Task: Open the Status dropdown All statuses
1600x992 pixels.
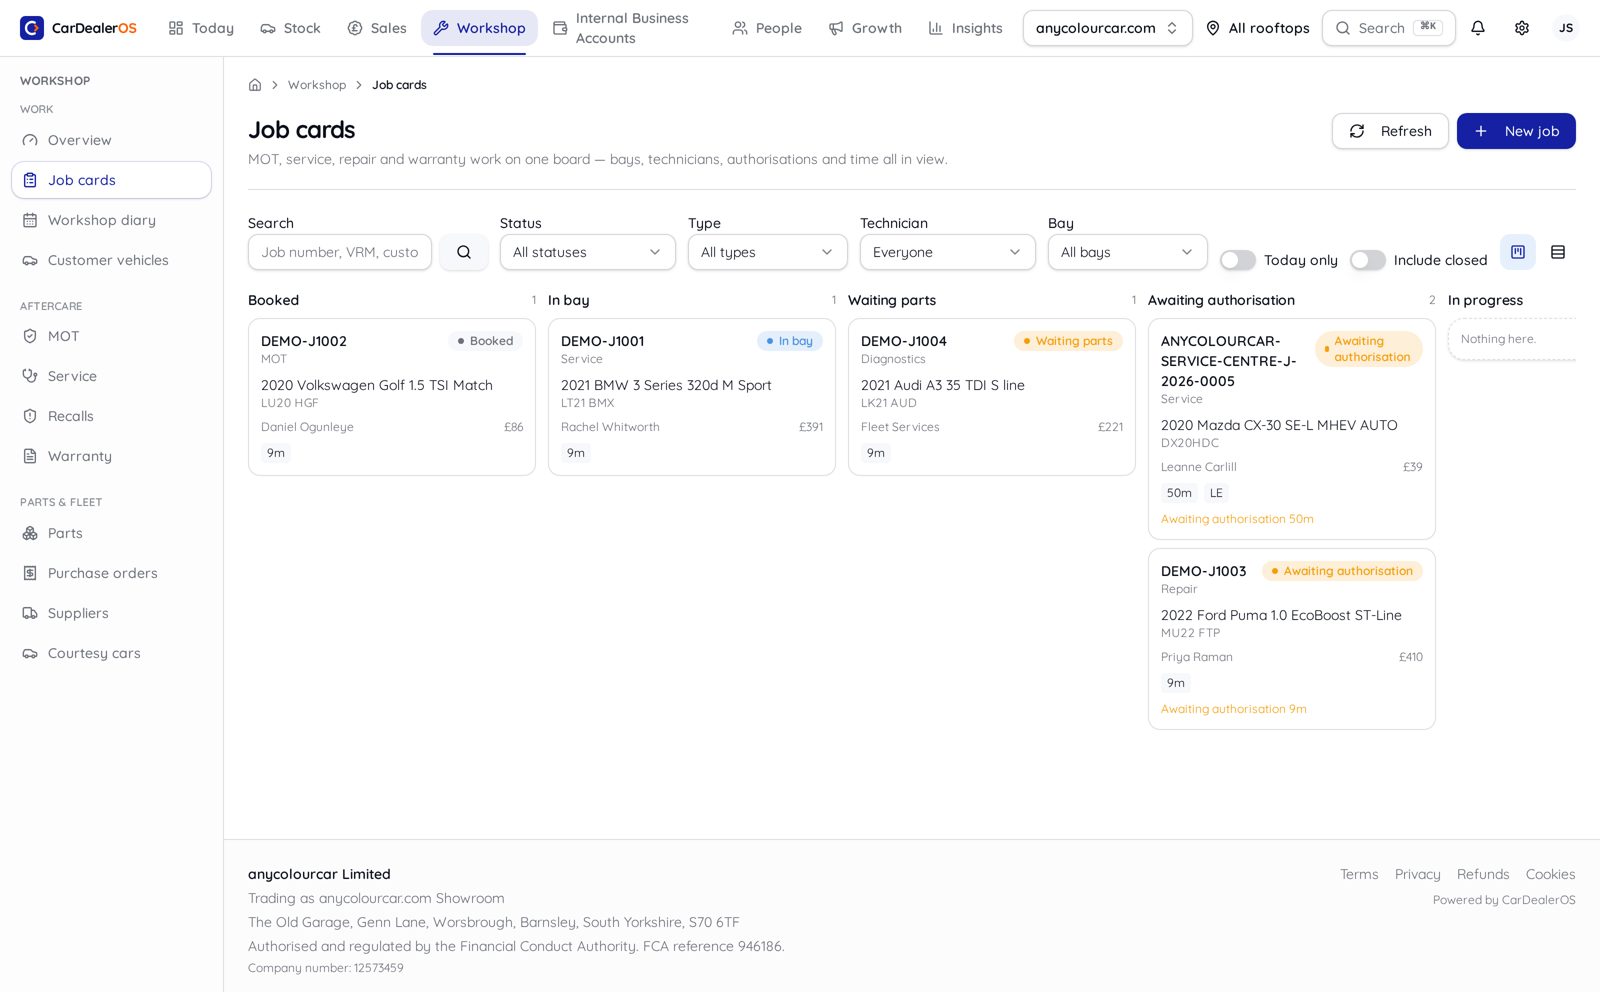Action: click(x=588, y=252)
